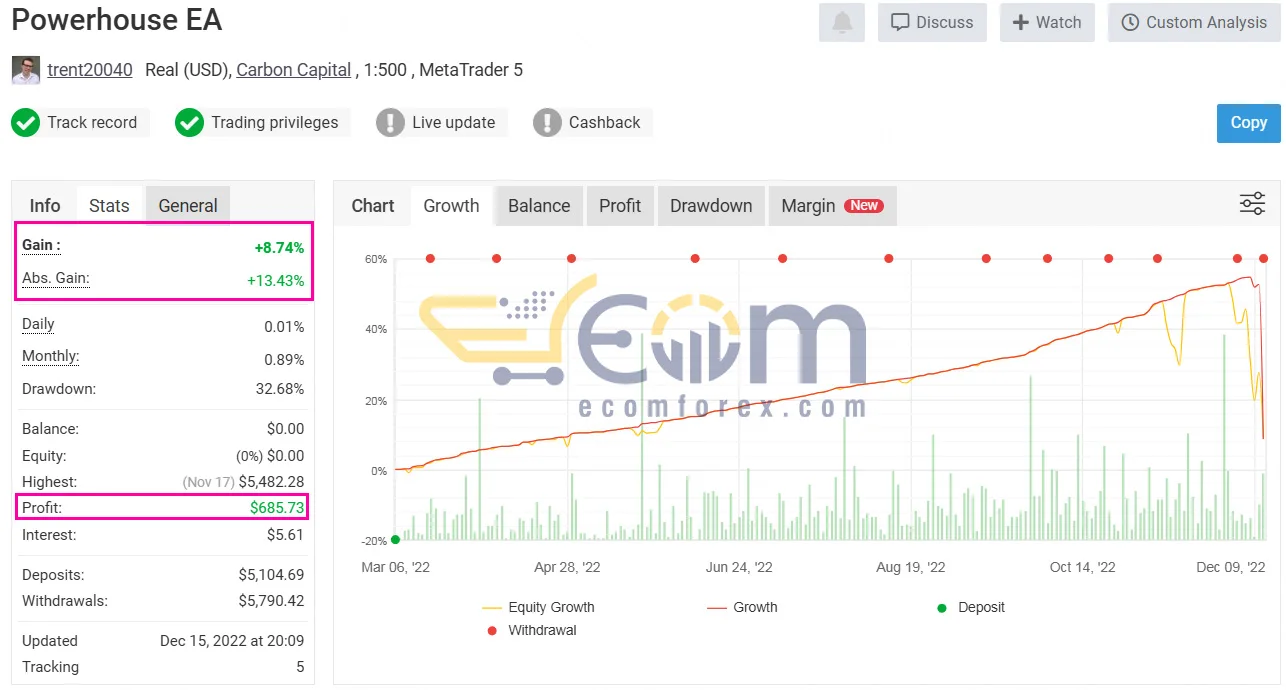Click the Chart panel heading
Viewport: 1286px width, 690px height.
coord(373,205)
